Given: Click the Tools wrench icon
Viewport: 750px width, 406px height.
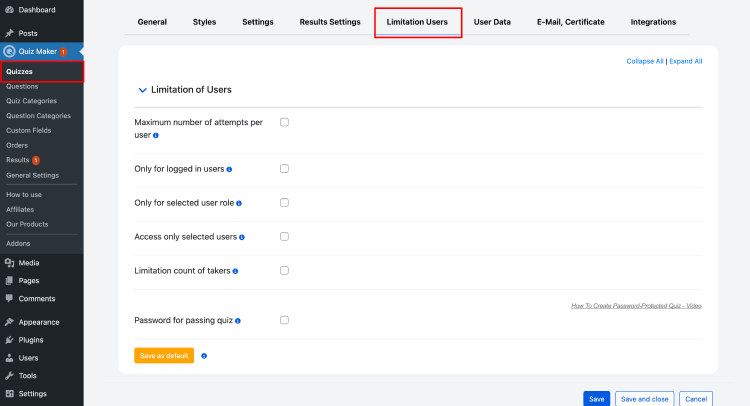Looking at the screenshot, I should point(9,375).
